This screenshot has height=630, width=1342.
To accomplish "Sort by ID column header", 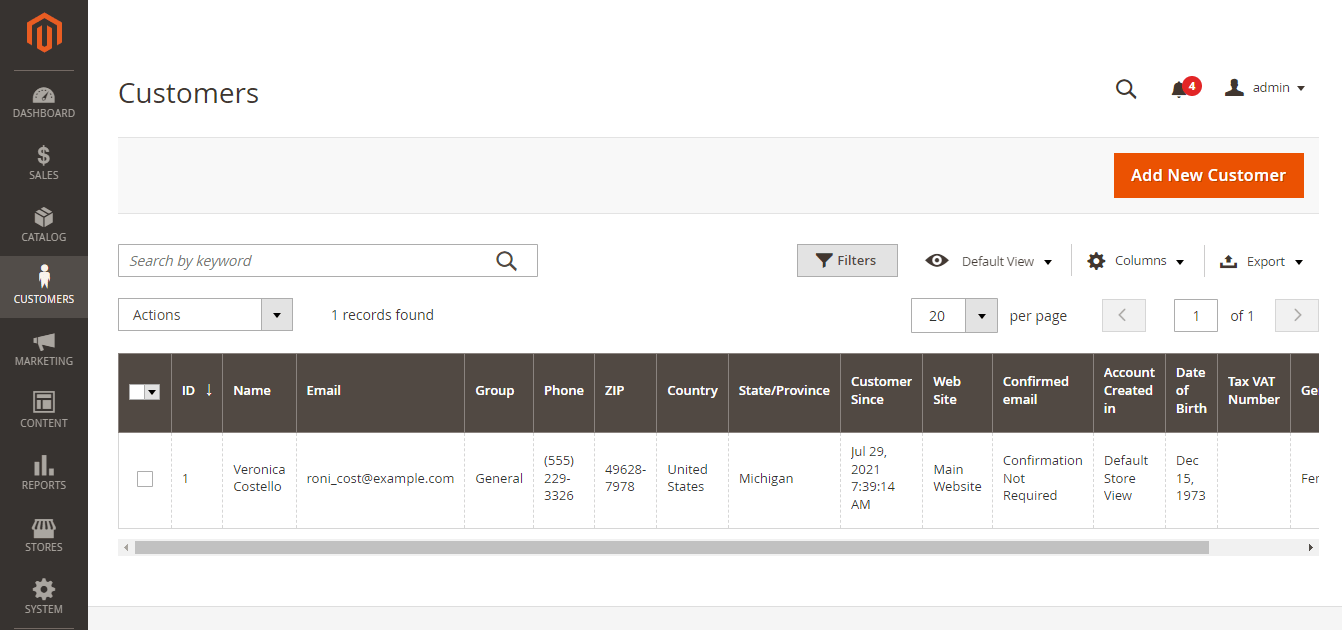I will click(x=197, y=391).
